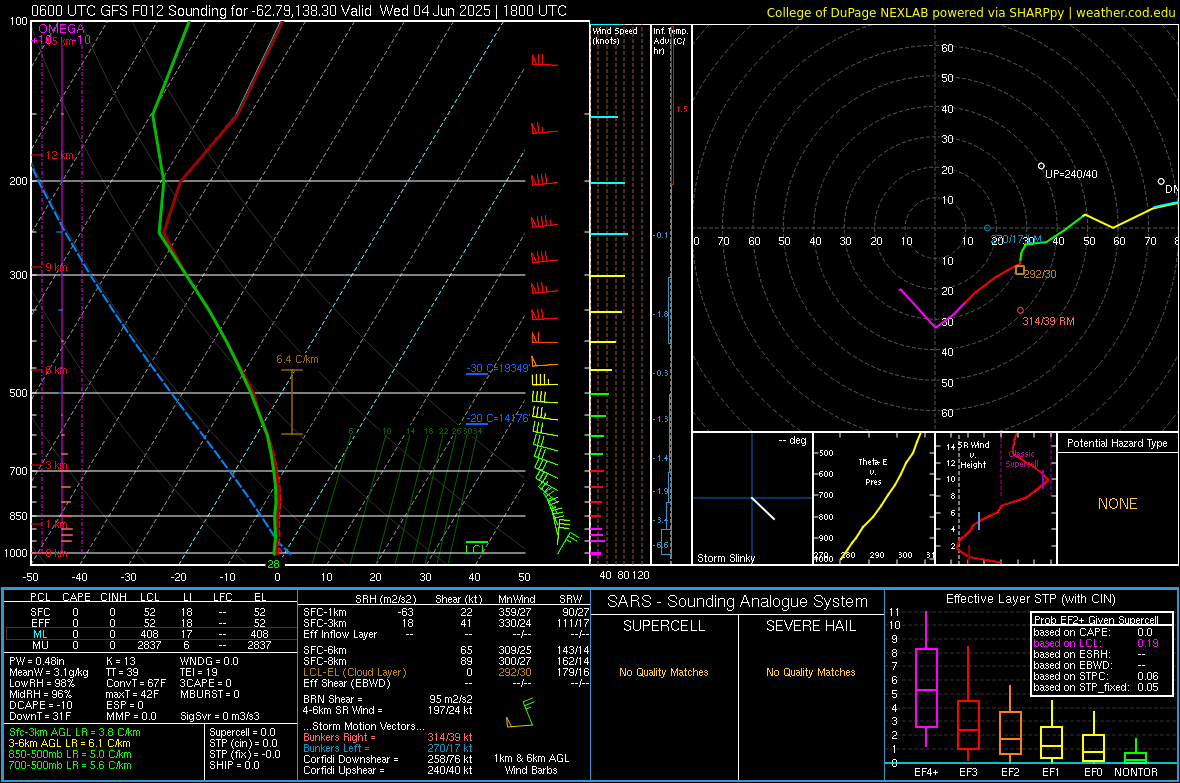Image resolution: width=1180 pixels, height=783 pixels.
Task: Click the 1km & 6km wind barb graphic
Action: pos(521,714)
